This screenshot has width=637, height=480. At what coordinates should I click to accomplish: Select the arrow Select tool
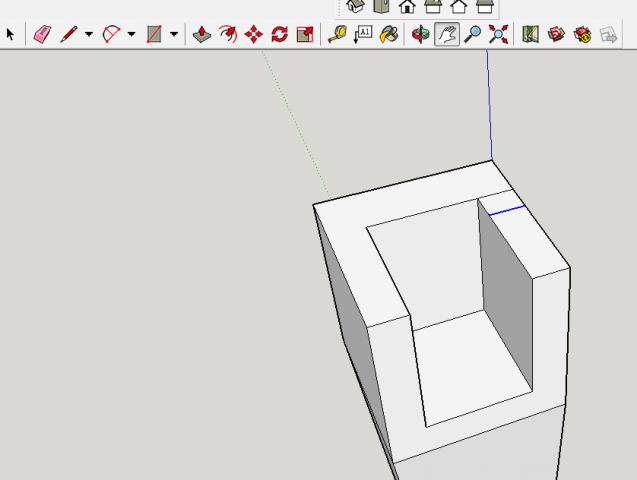[11, 34]
